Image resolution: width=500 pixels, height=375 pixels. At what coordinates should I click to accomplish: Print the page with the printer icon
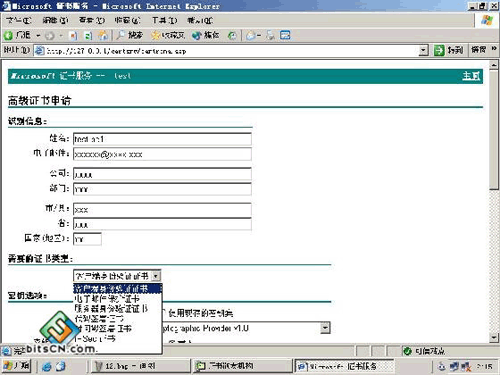[270, 35]
